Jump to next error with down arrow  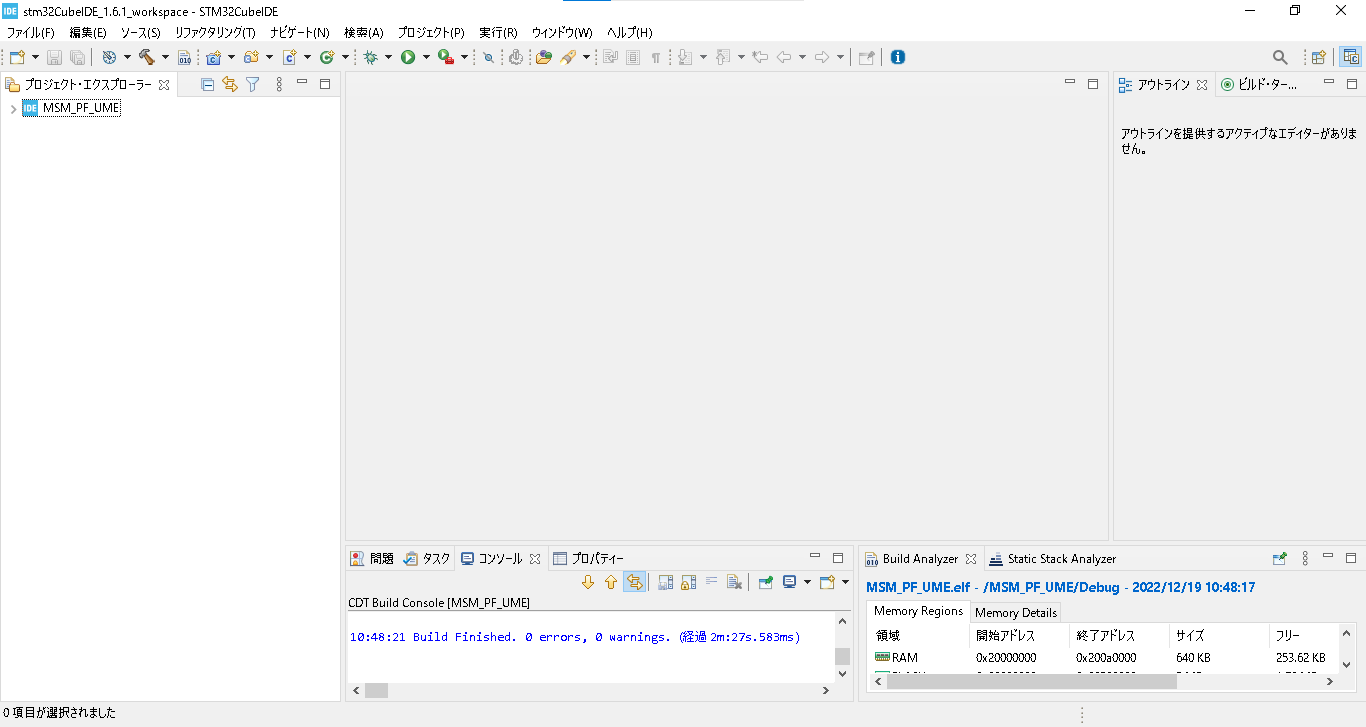point(588,582)
